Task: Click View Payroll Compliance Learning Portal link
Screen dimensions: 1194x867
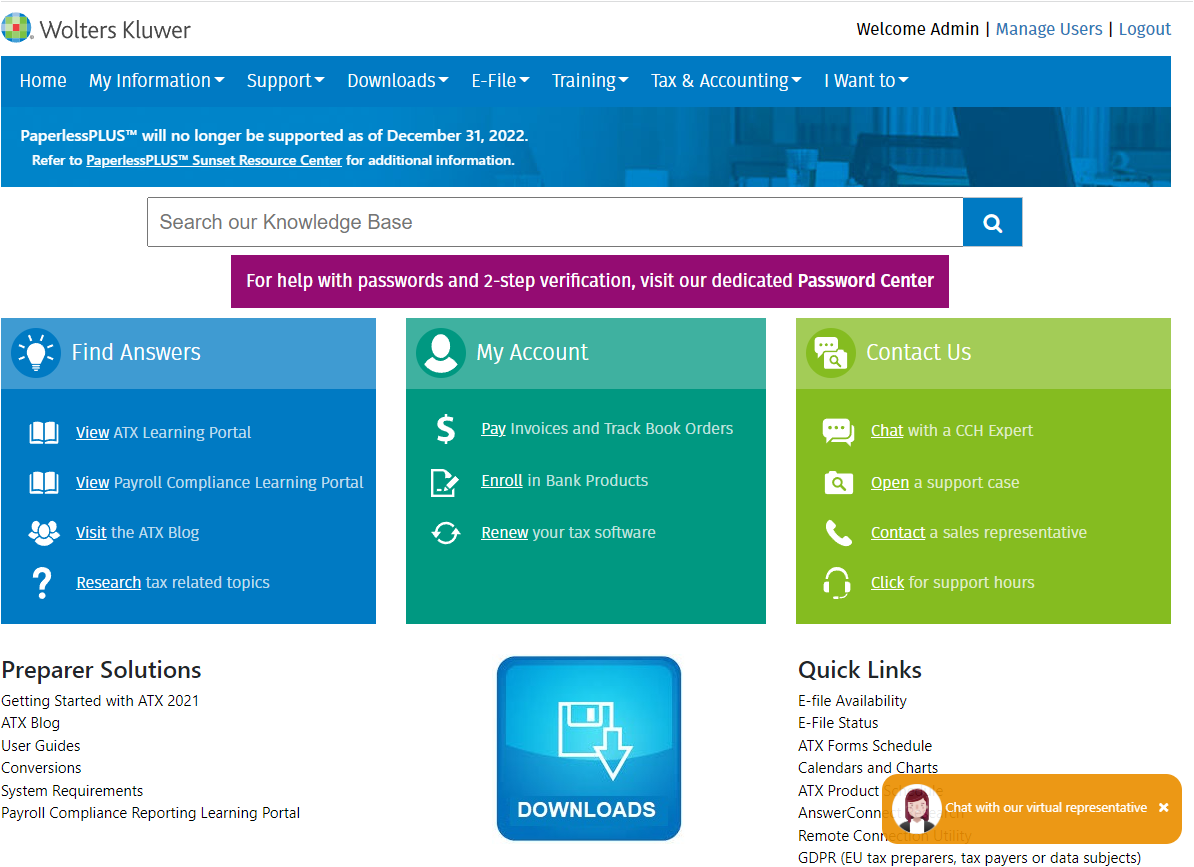Action: 219,483
